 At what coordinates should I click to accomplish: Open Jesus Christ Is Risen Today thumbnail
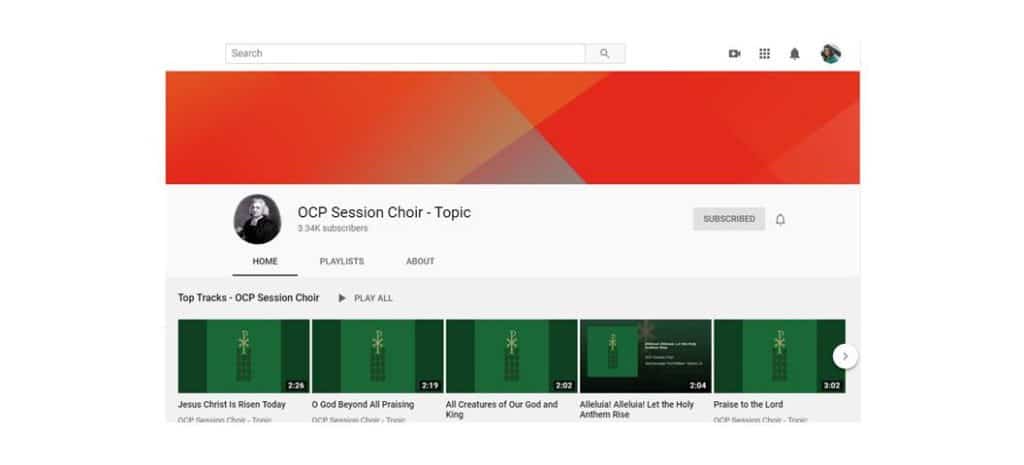click(244, 356)
